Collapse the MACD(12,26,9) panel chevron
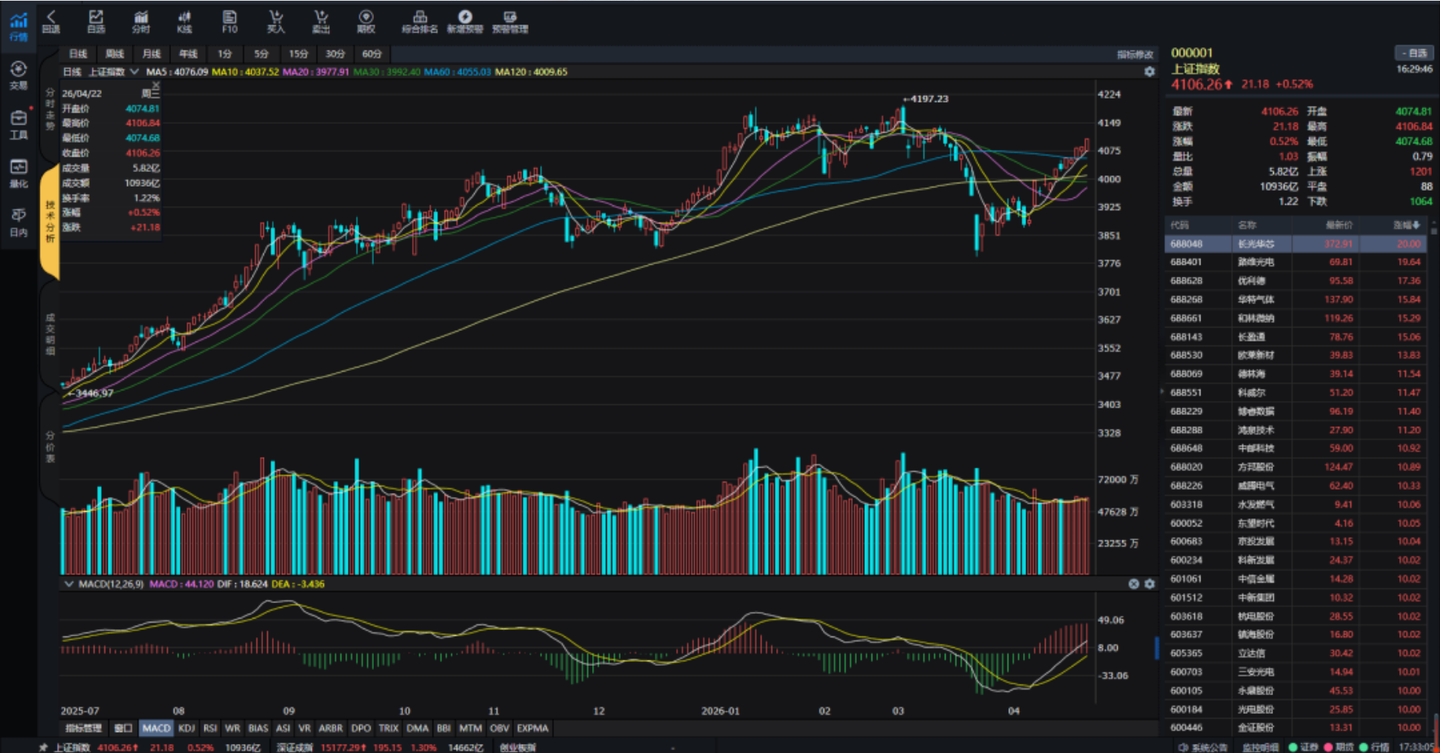 69,584
